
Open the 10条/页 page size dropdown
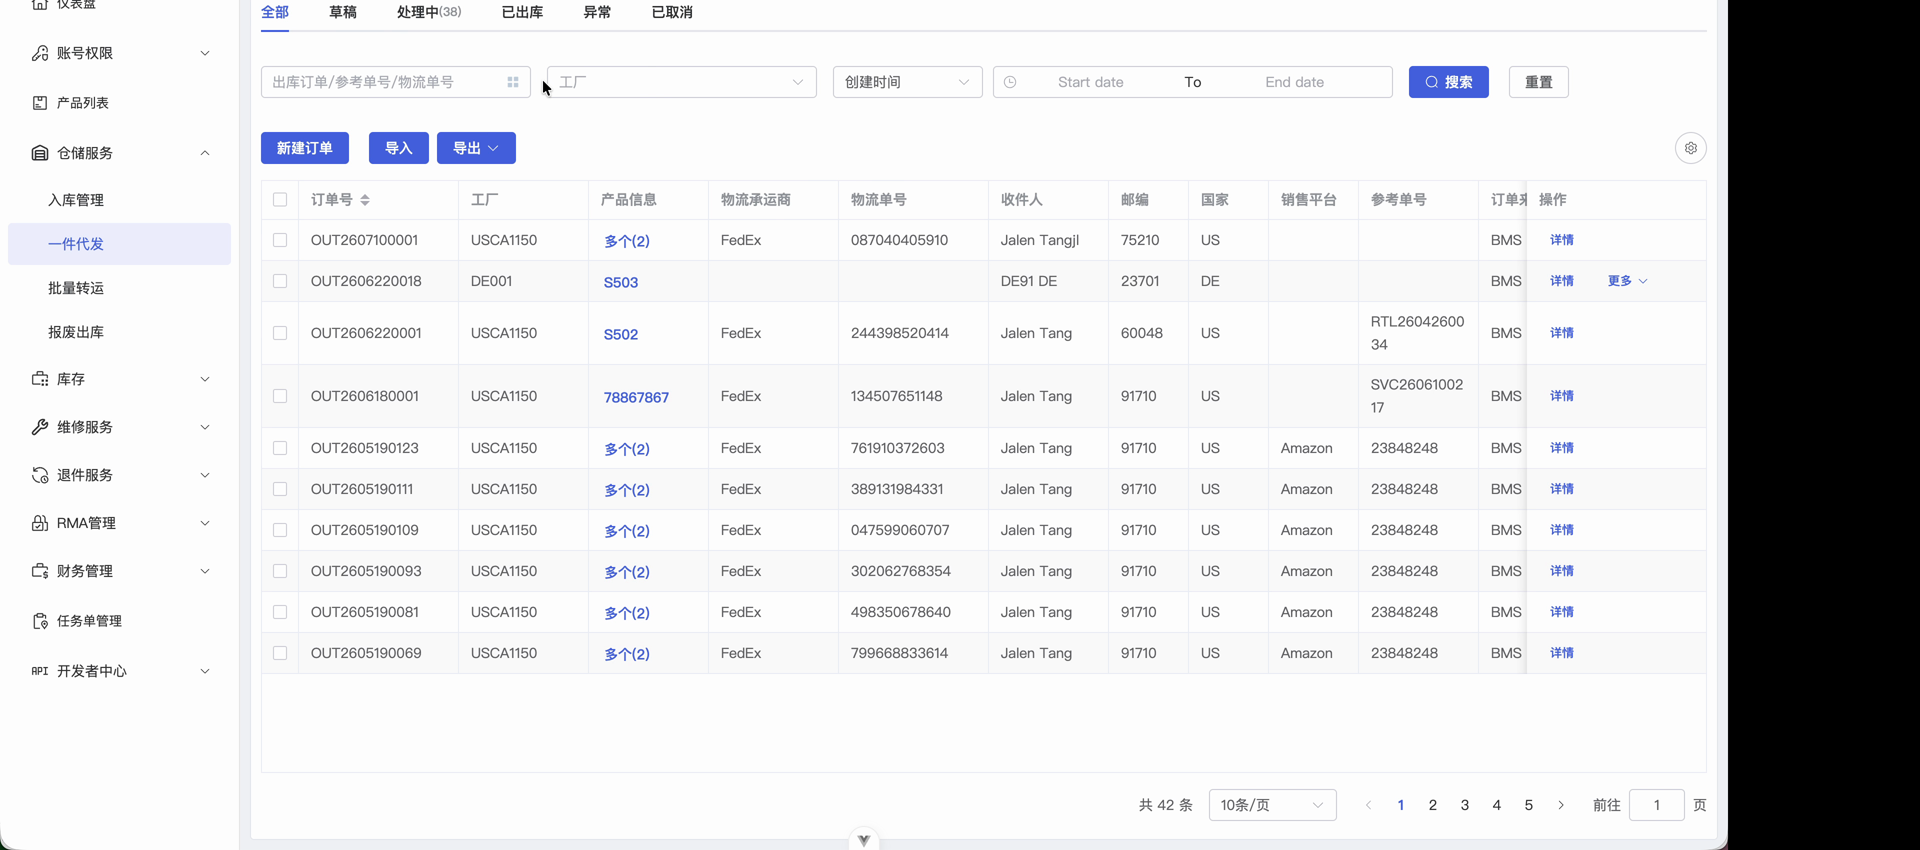[x=1272, y=805]
